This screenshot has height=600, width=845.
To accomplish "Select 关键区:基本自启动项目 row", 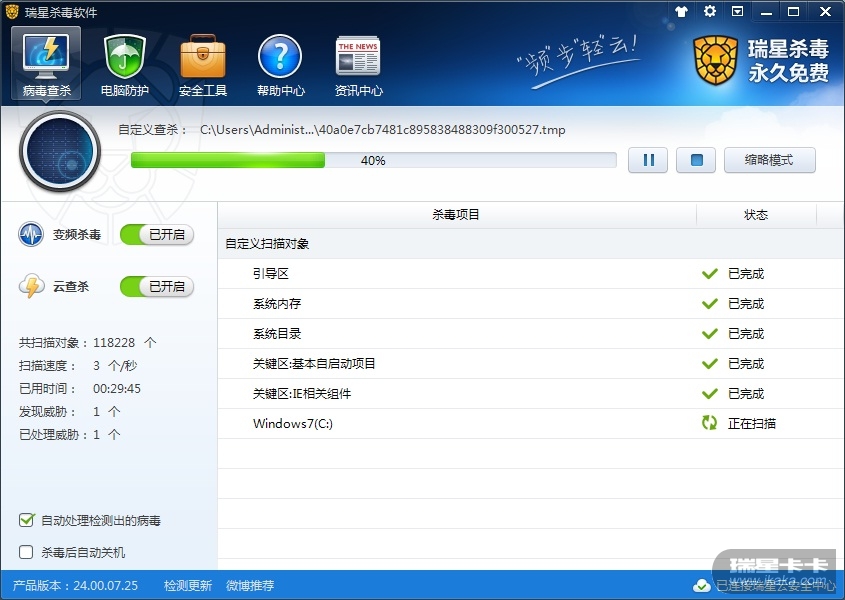I will 531,363.
